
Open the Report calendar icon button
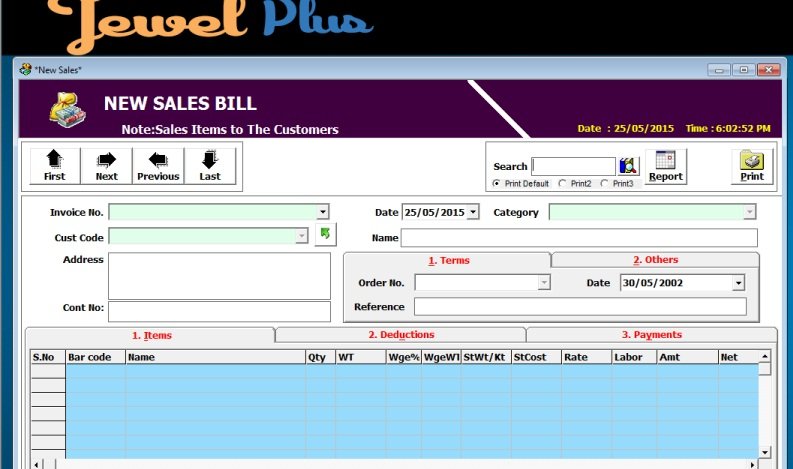click(665, 166)
